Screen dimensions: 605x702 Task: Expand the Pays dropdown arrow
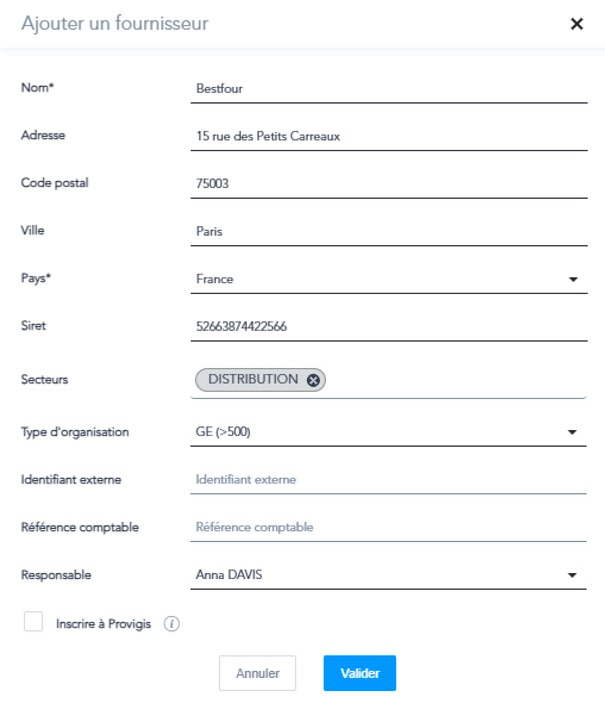(x=573, y=280)
